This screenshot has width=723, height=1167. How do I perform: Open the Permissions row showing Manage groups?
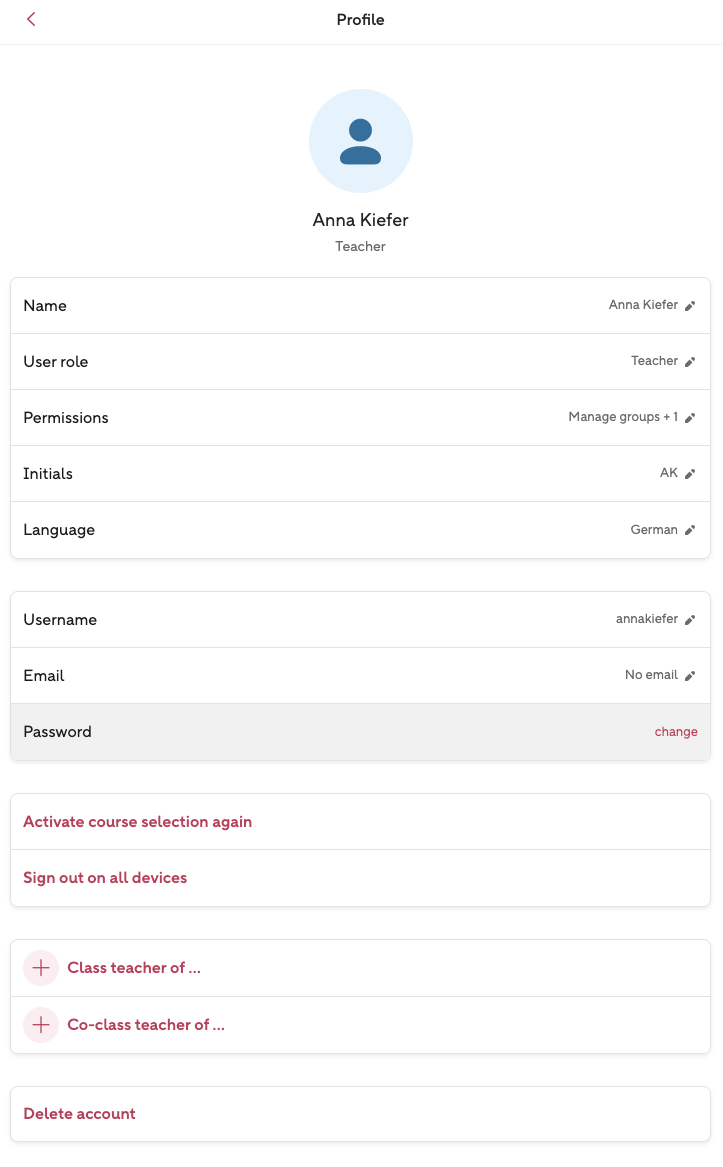360,418
